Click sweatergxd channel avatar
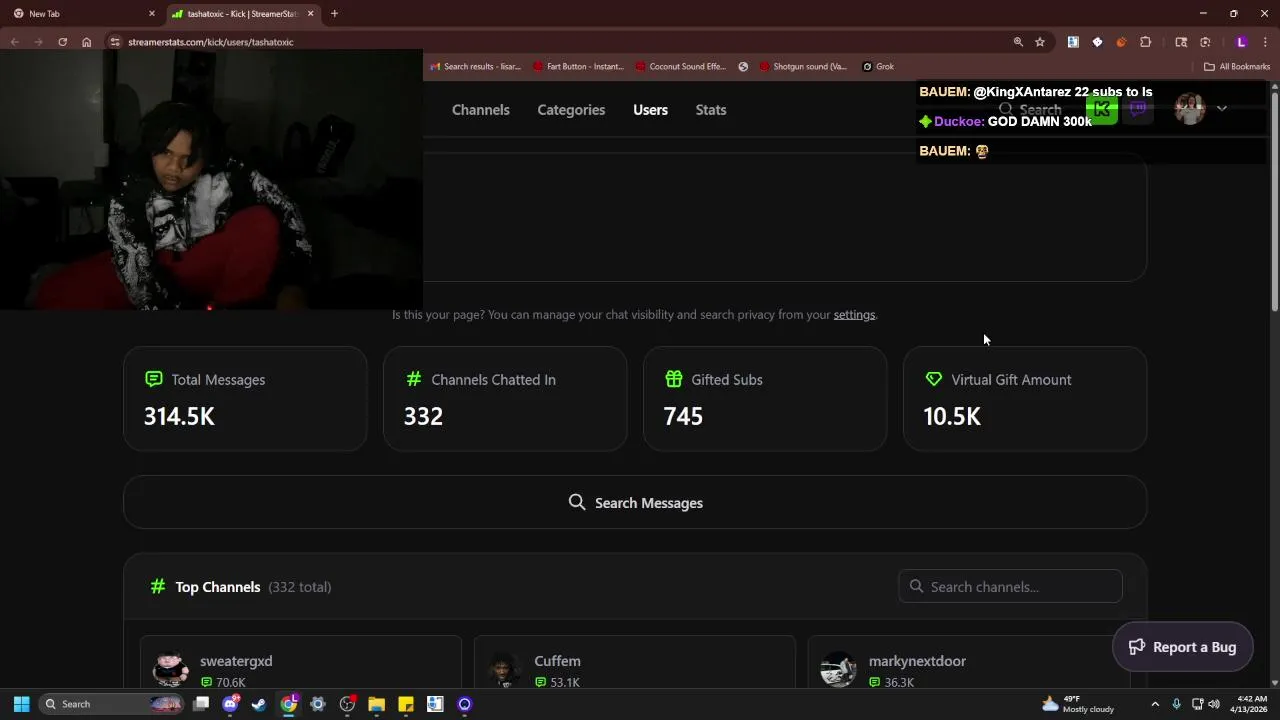Screen dimensions: 1280x720 170,670
